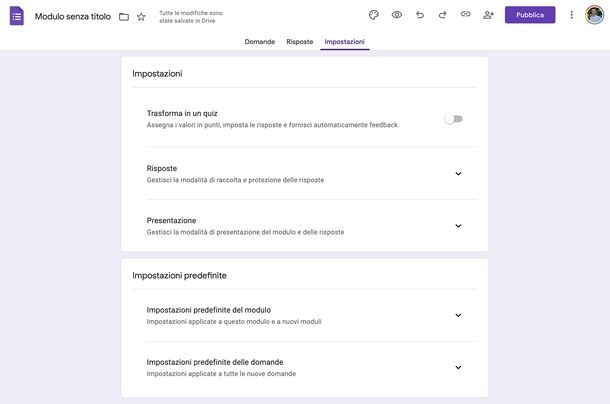
Task: Open the three-dot more options menu
Action: [x=572, y=15]
